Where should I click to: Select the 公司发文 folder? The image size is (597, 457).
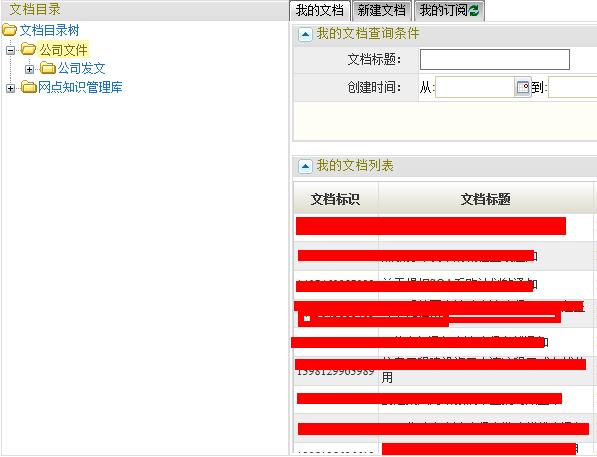point(81,69)
